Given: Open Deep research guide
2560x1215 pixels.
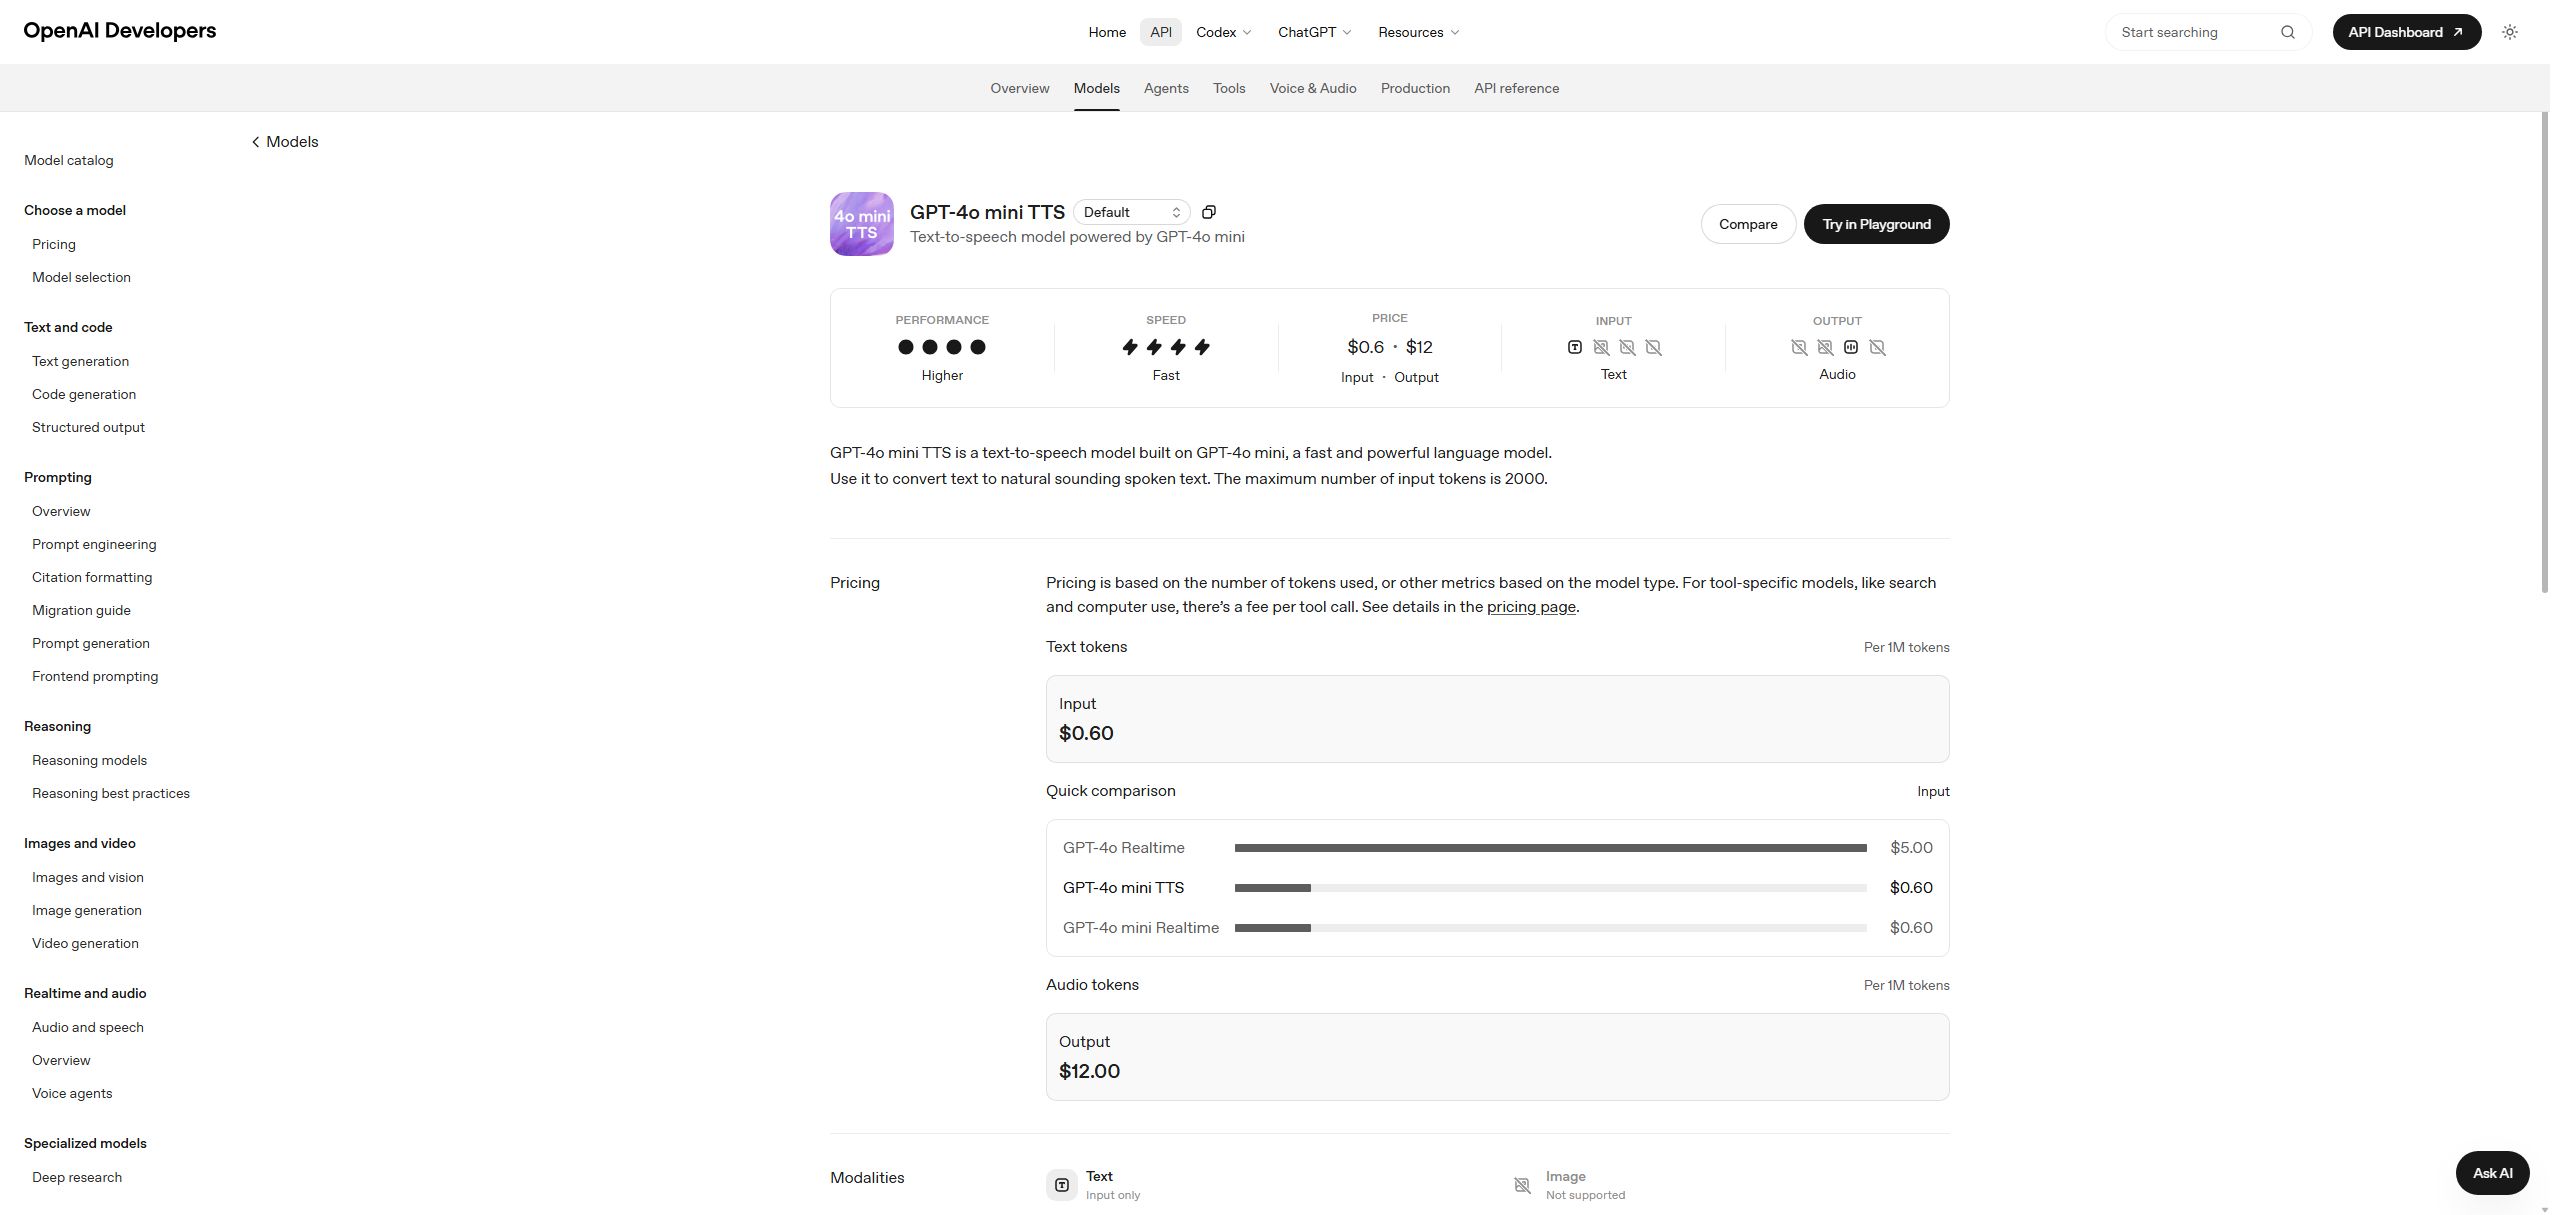Looking at the screenshot, I should point(77,1177).
